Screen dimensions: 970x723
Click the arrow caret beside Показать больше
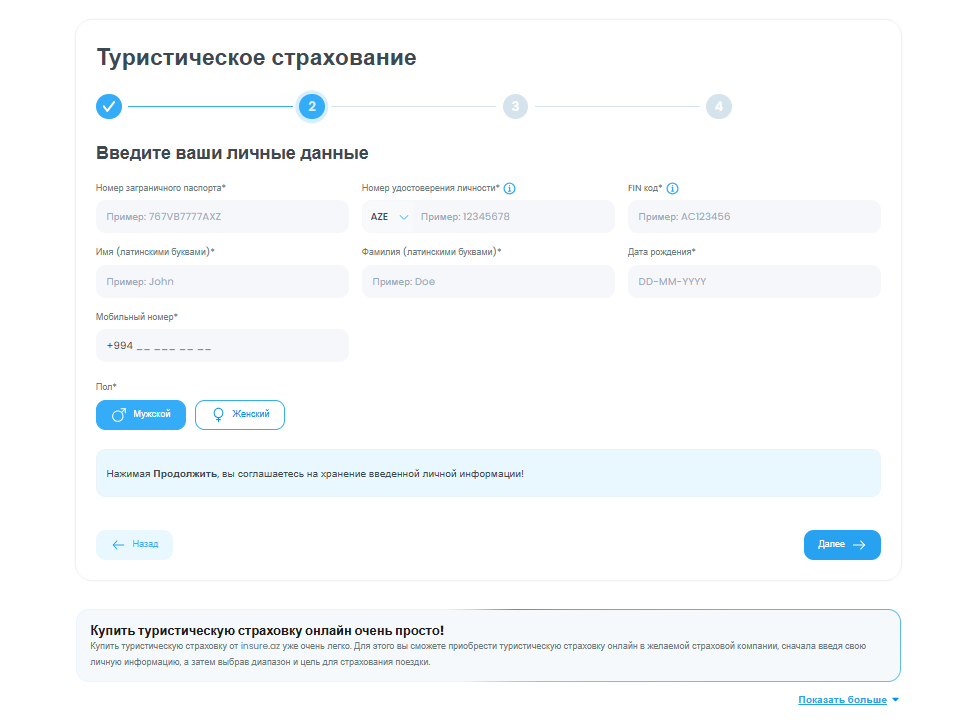click(x=895, y=700)
